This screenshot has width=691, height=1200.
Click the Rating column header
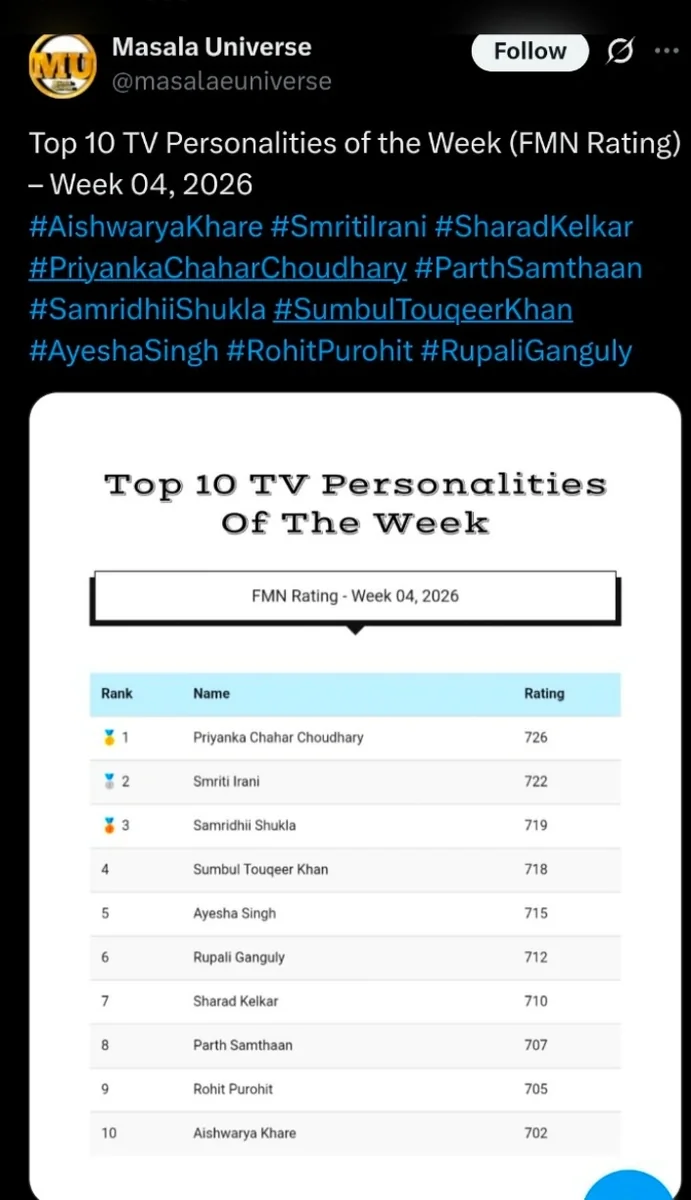click(x=544, y=694)
